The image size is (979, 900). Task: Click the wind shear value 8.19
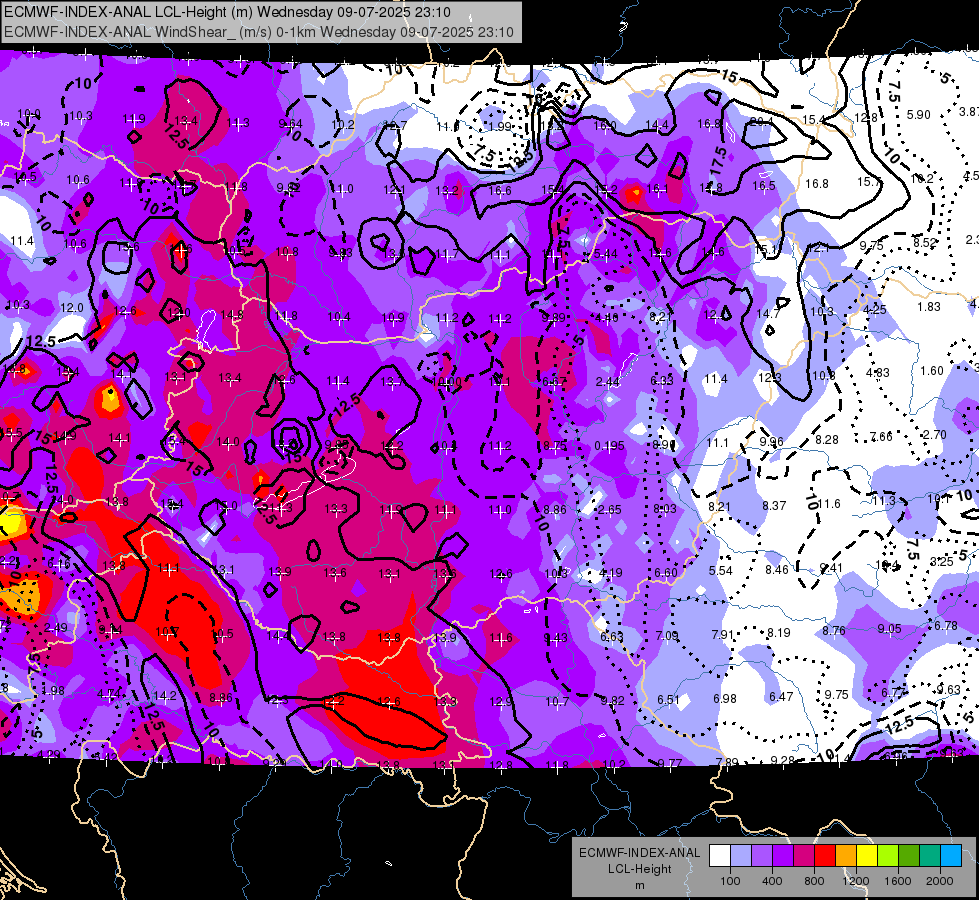coord(779,633)
